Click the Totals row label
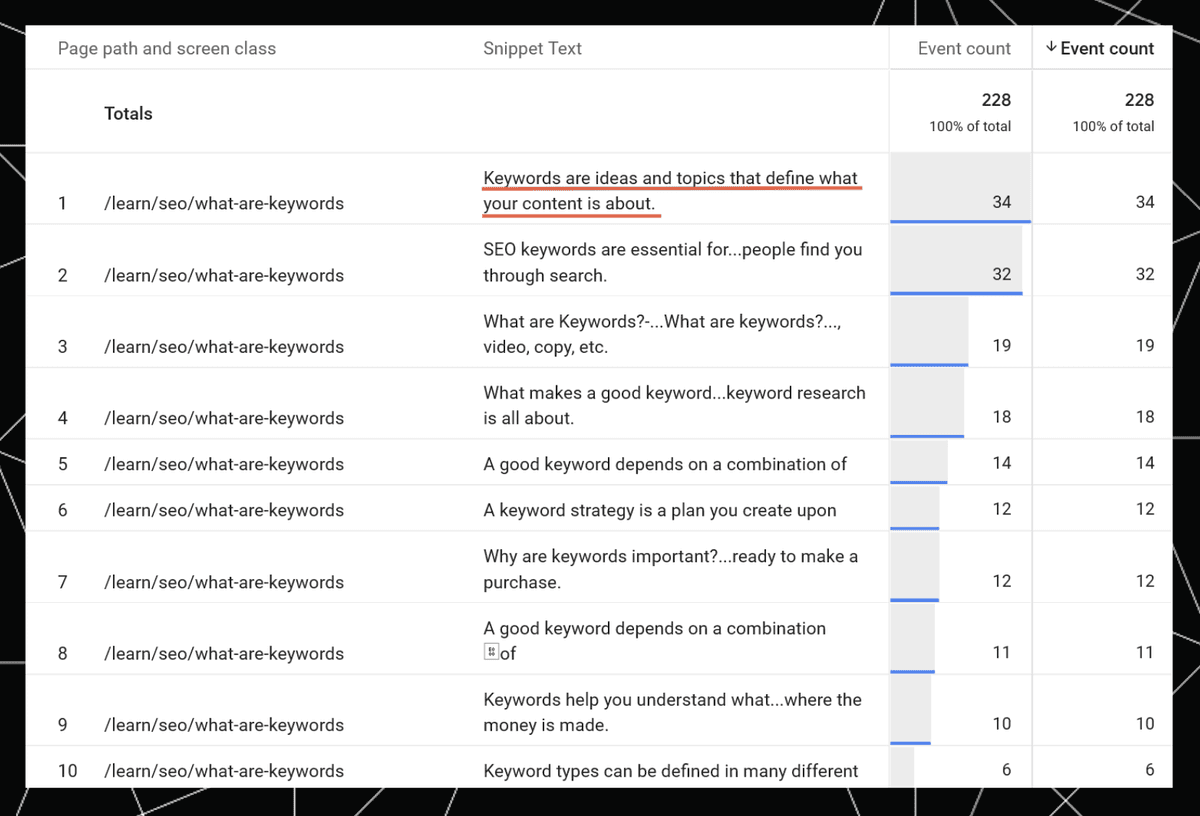1200x816 pixels. pyautogui.click(x=128, y=114)
